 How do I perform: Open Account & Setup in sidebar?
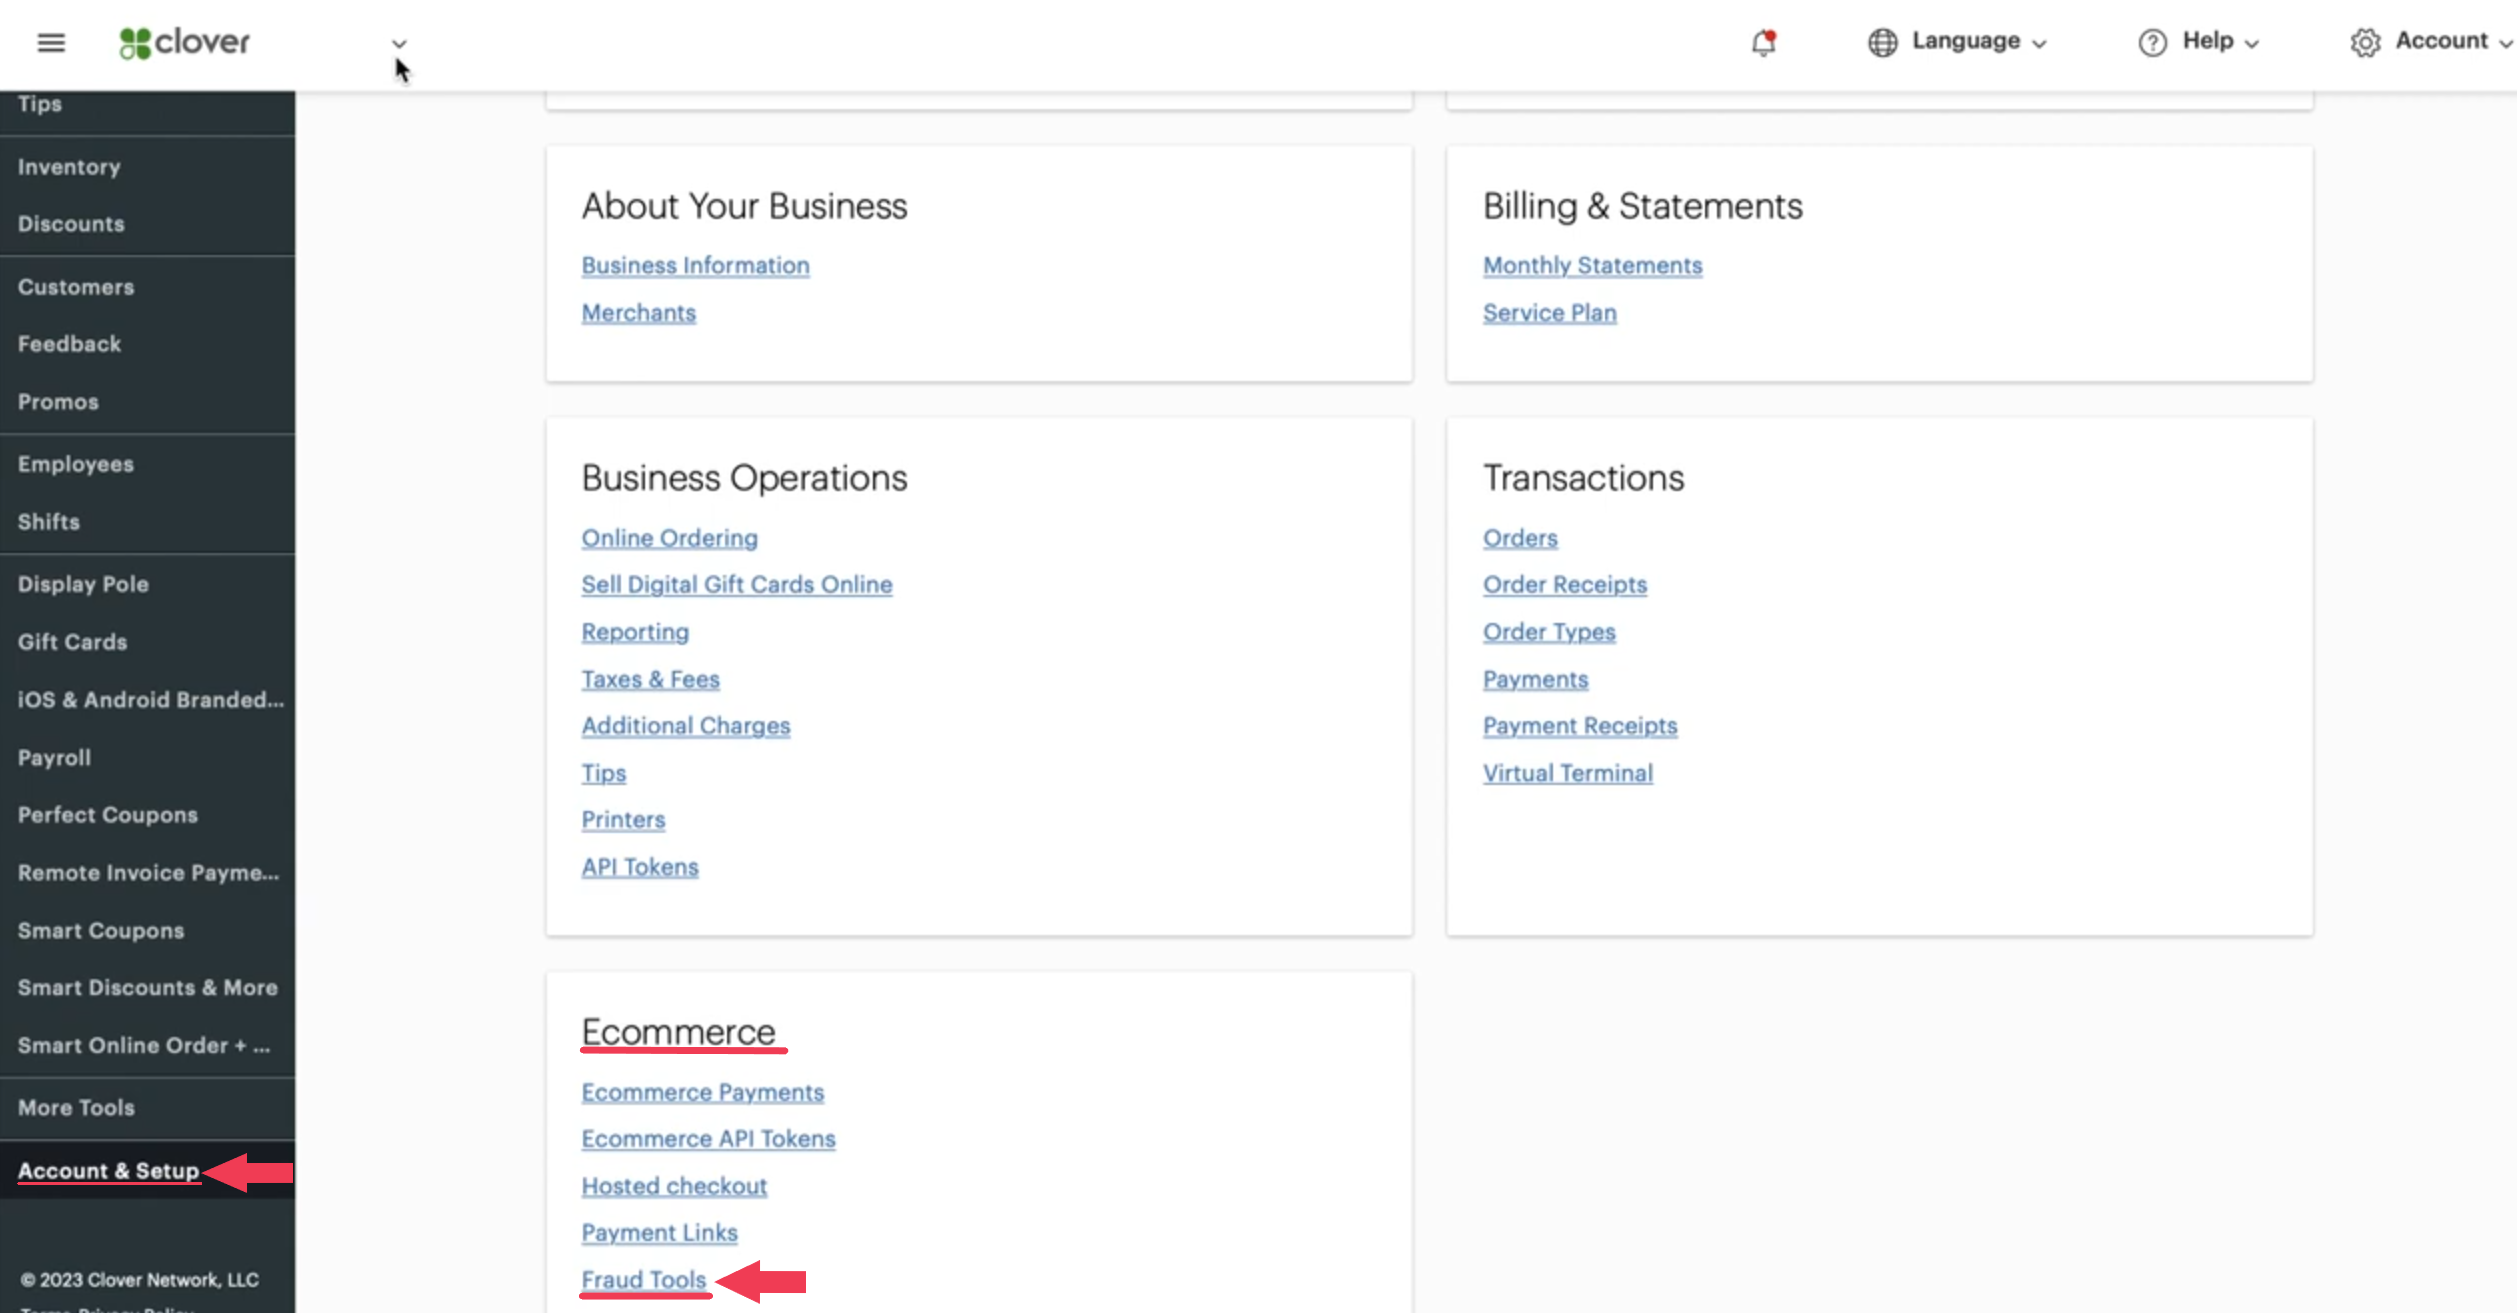tap(108, 1170)
